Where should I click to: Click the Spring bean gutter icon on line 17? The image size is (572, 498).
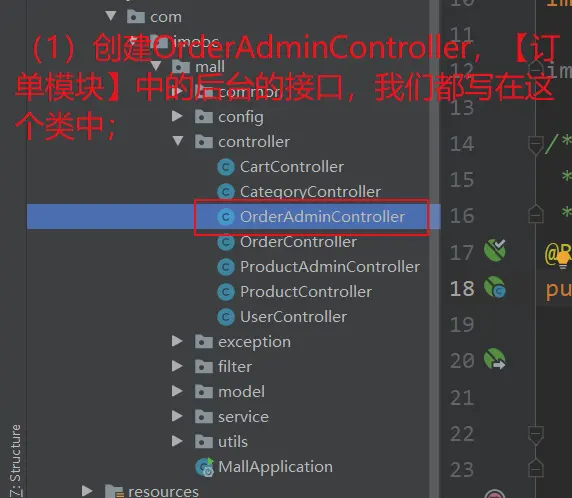click(495, 251)
